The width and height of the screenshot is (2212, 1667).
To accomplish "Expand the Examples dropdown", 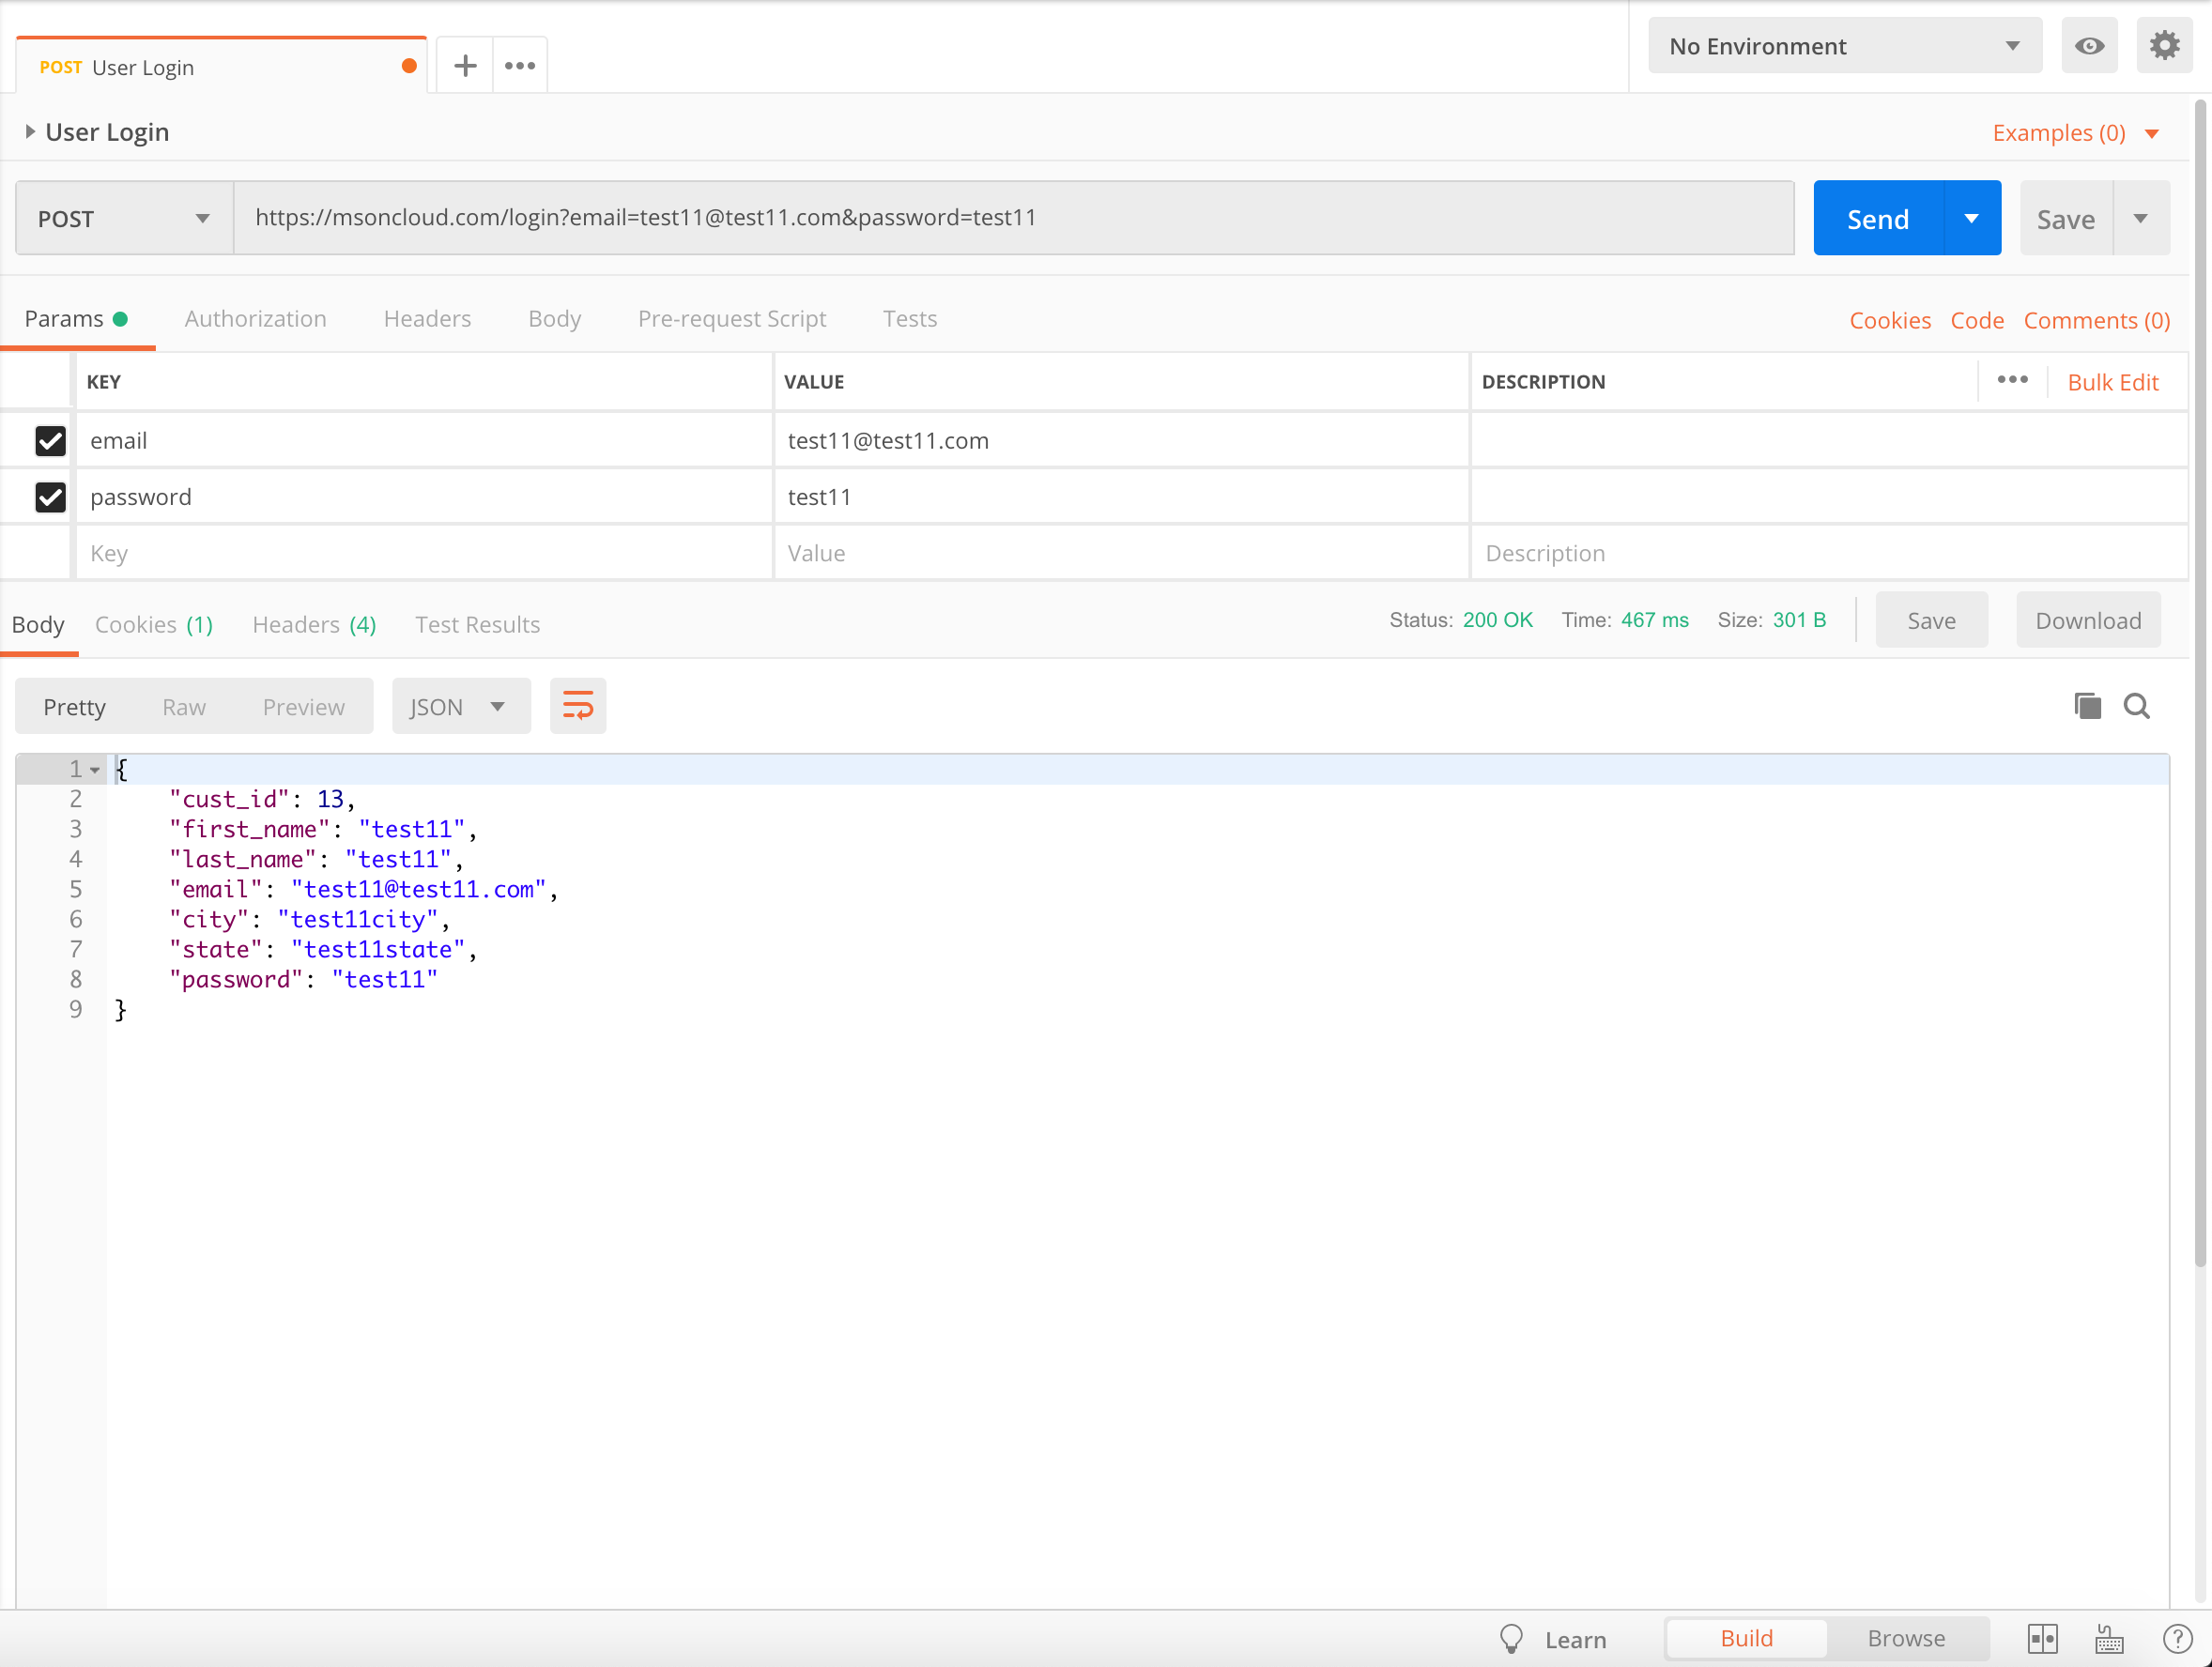I will tap(2075, 132).
